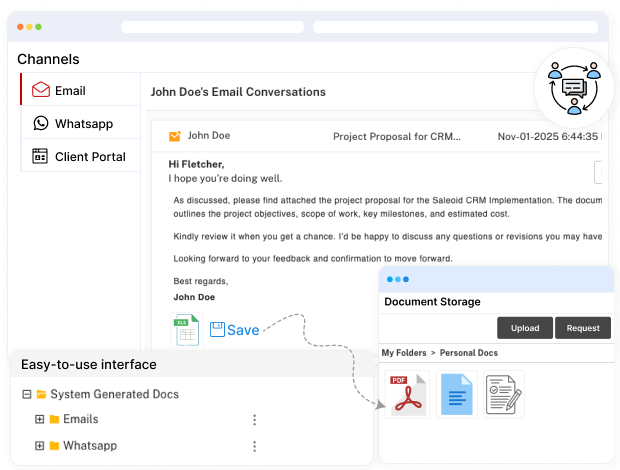Open the blue text document file
The height and width of the screenshot is (470, 620).
(457, 394)
